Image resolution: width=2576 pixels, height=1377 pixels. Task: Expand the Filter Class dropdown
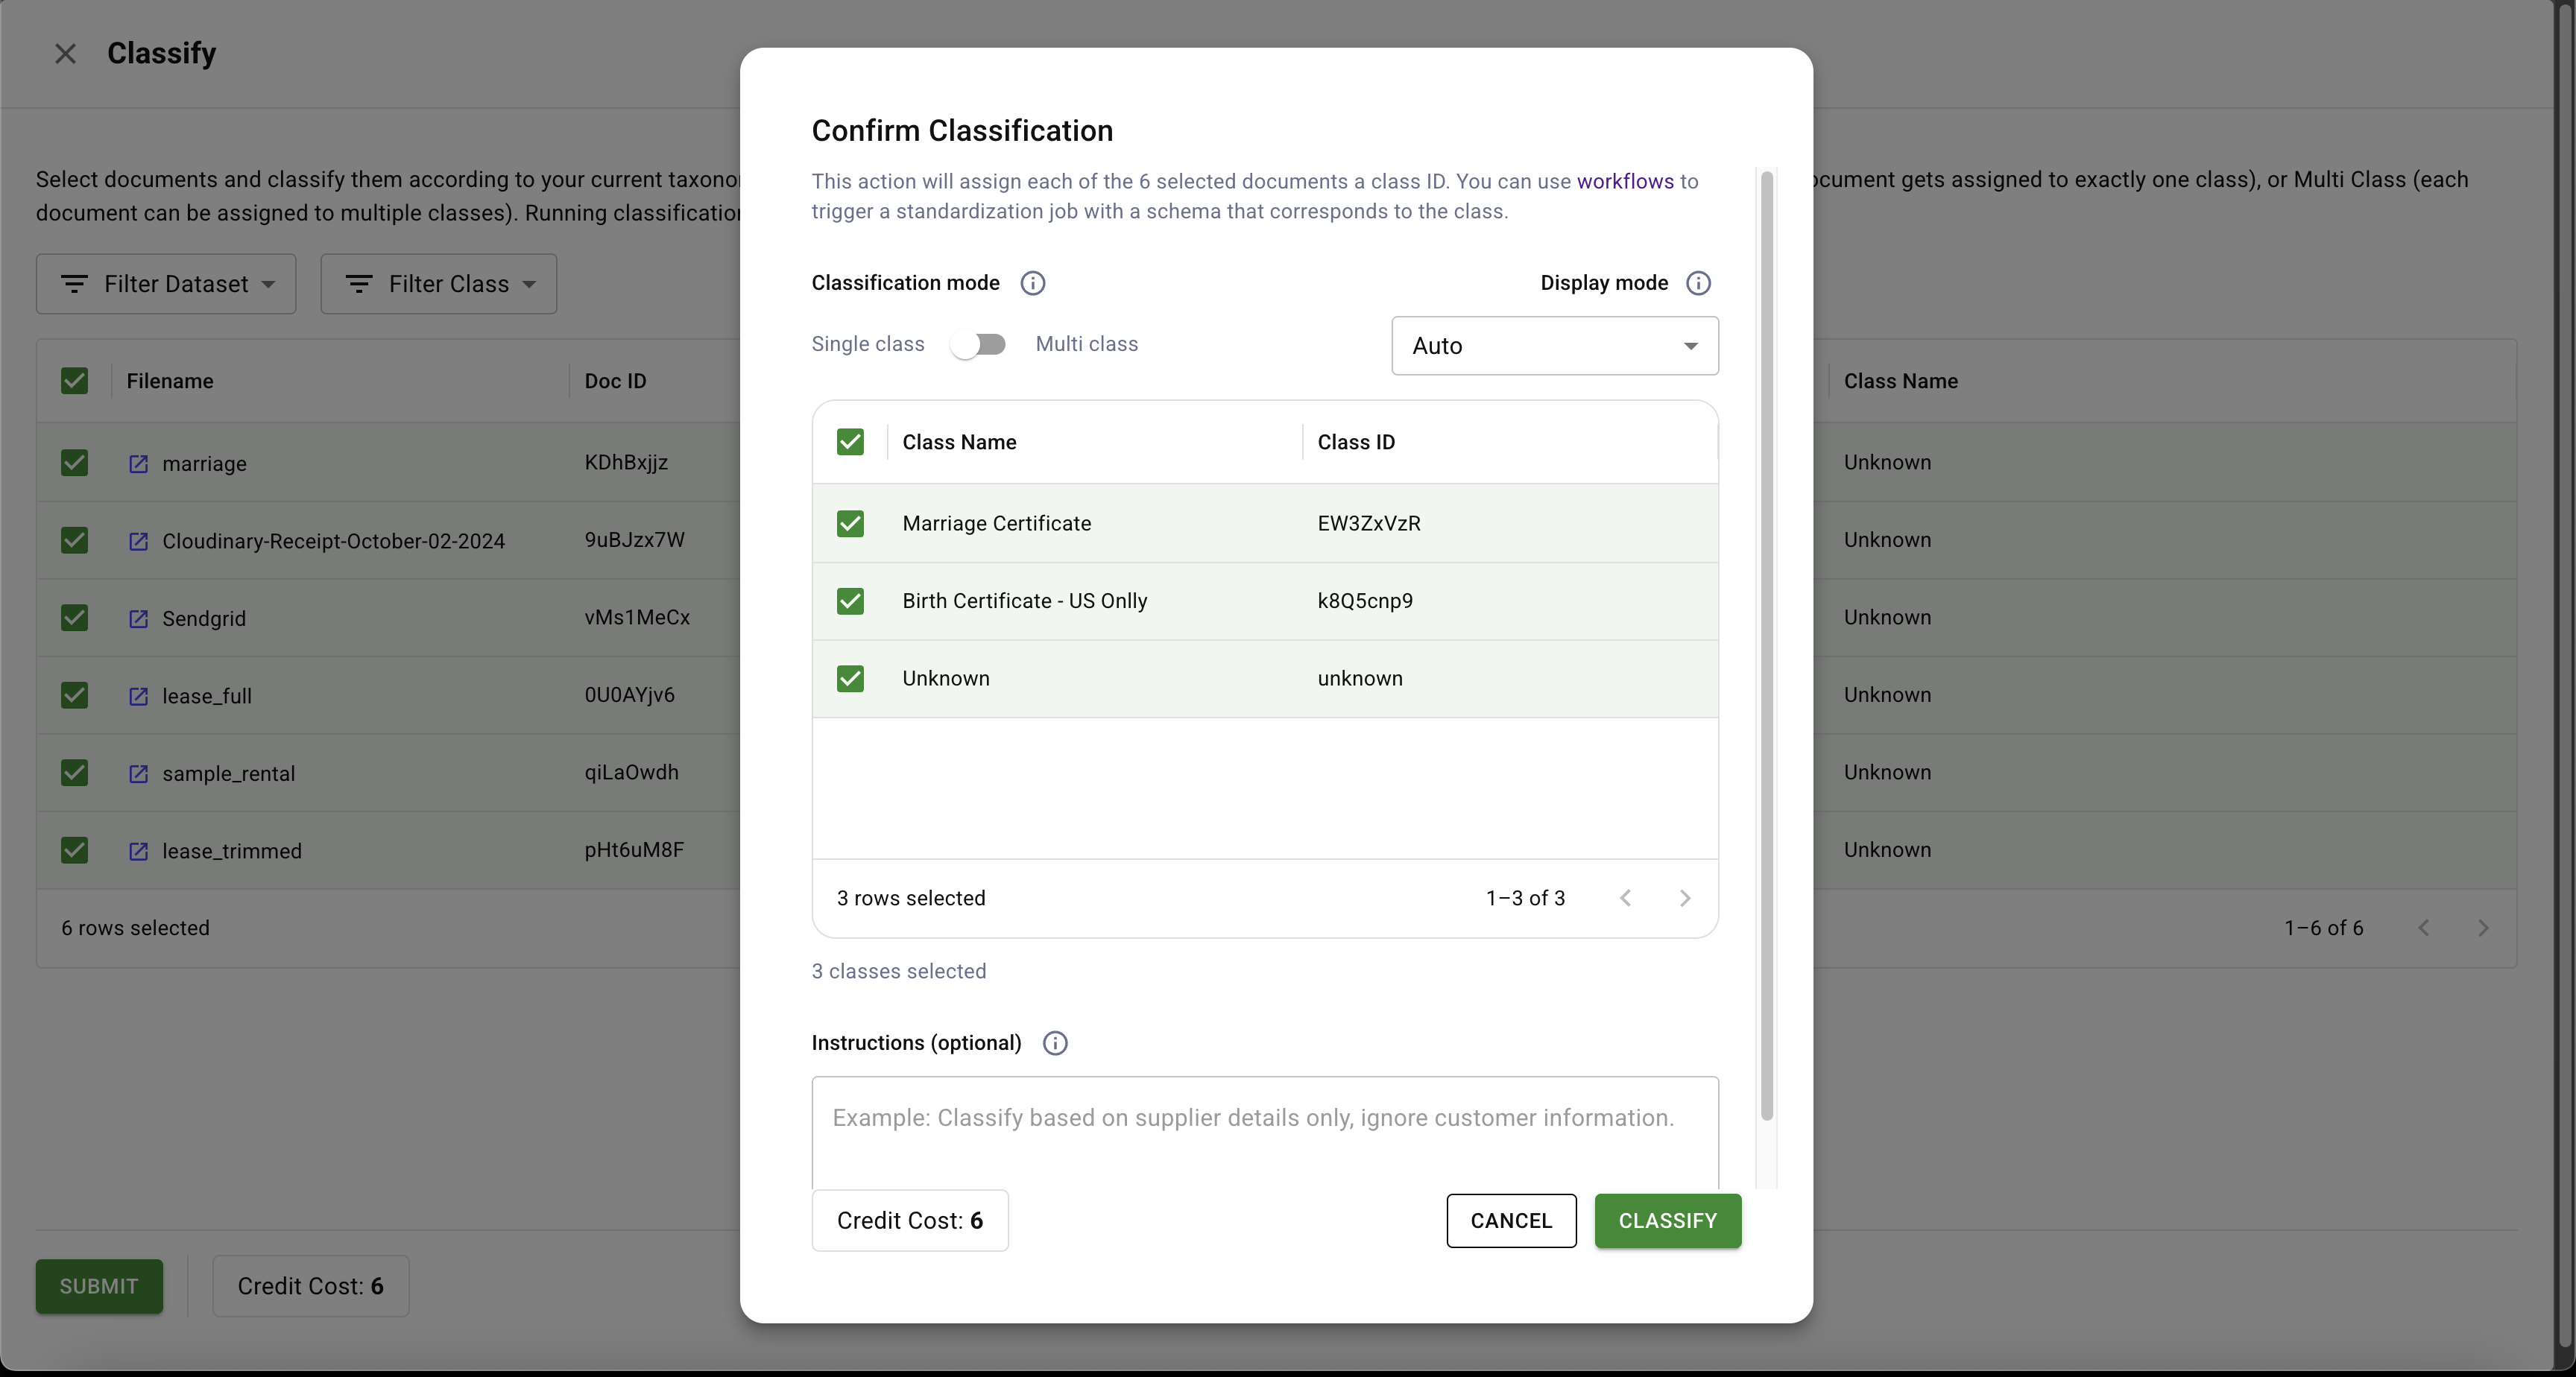point(439,284)
